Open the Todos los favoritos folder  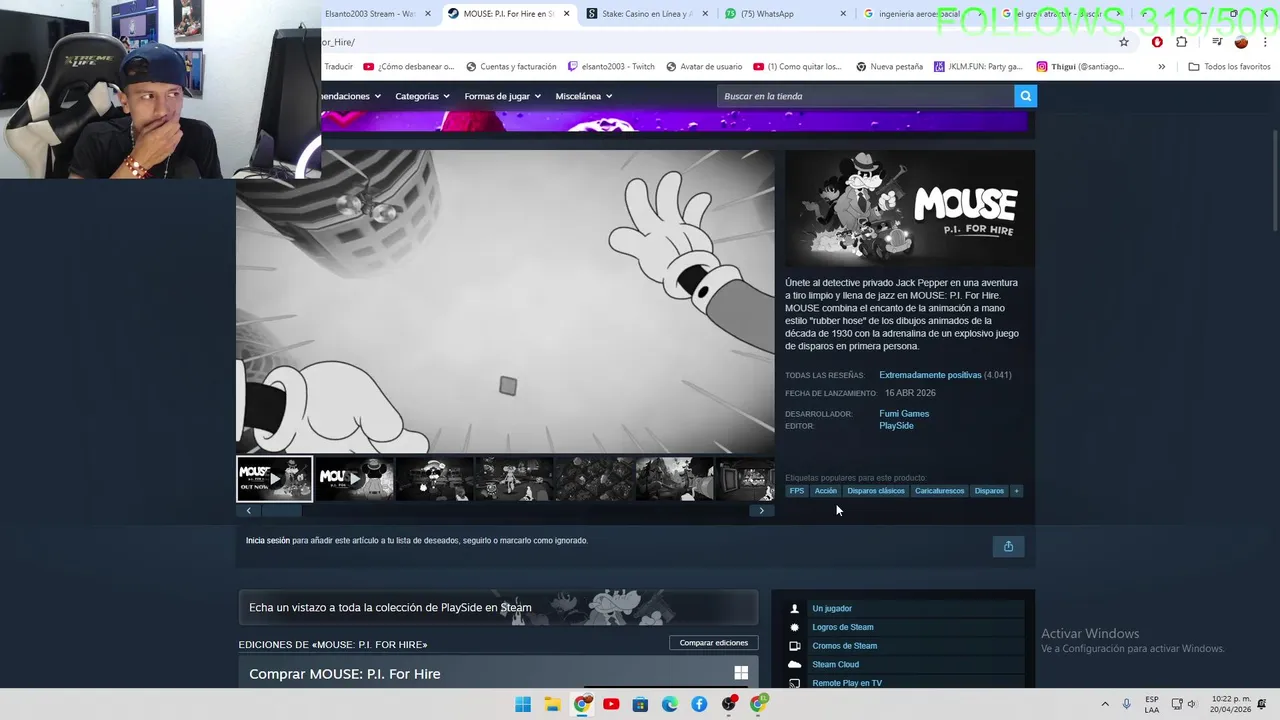1229,67
